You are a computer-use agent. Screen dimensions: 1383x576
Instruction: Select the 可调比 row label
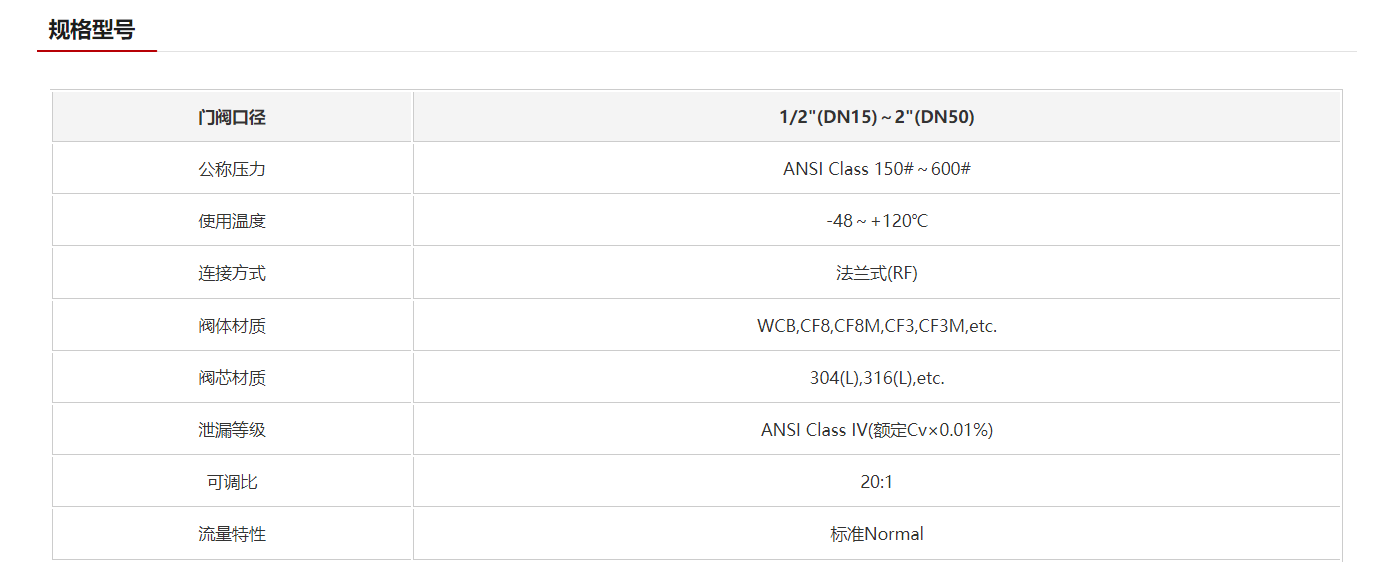(232, 482)
